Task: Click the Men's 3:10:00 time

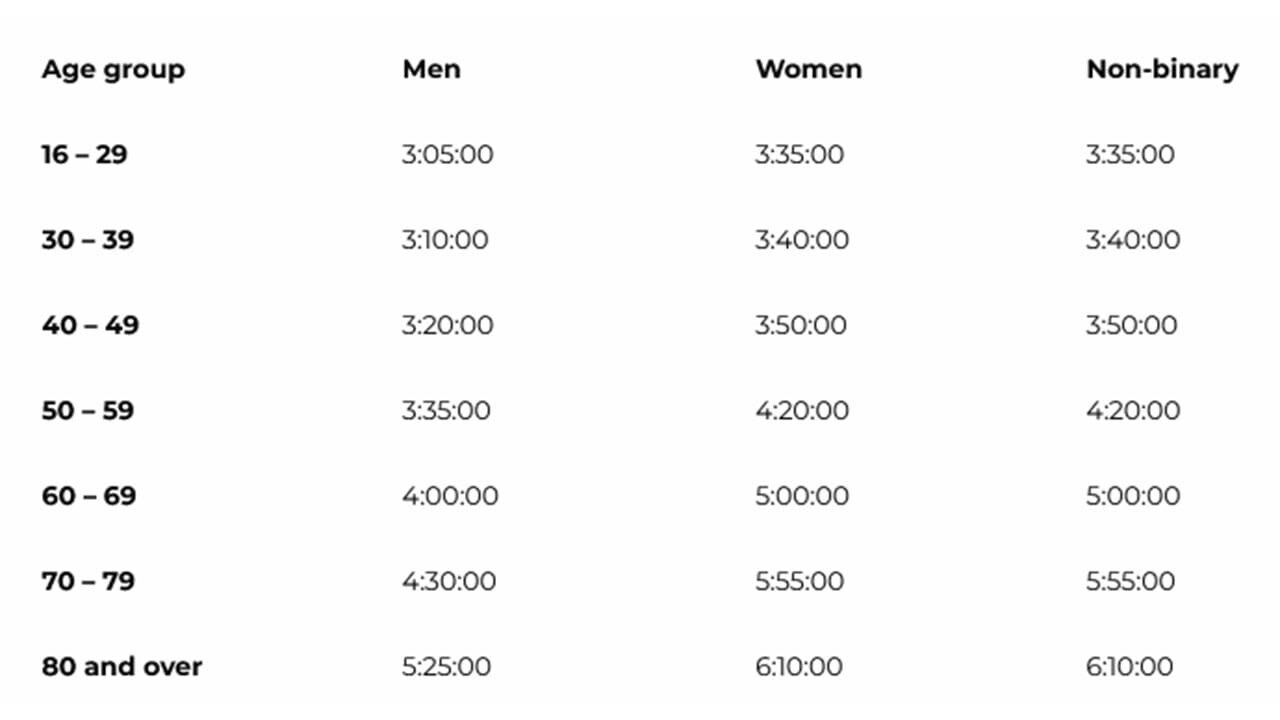Action: 445,240
